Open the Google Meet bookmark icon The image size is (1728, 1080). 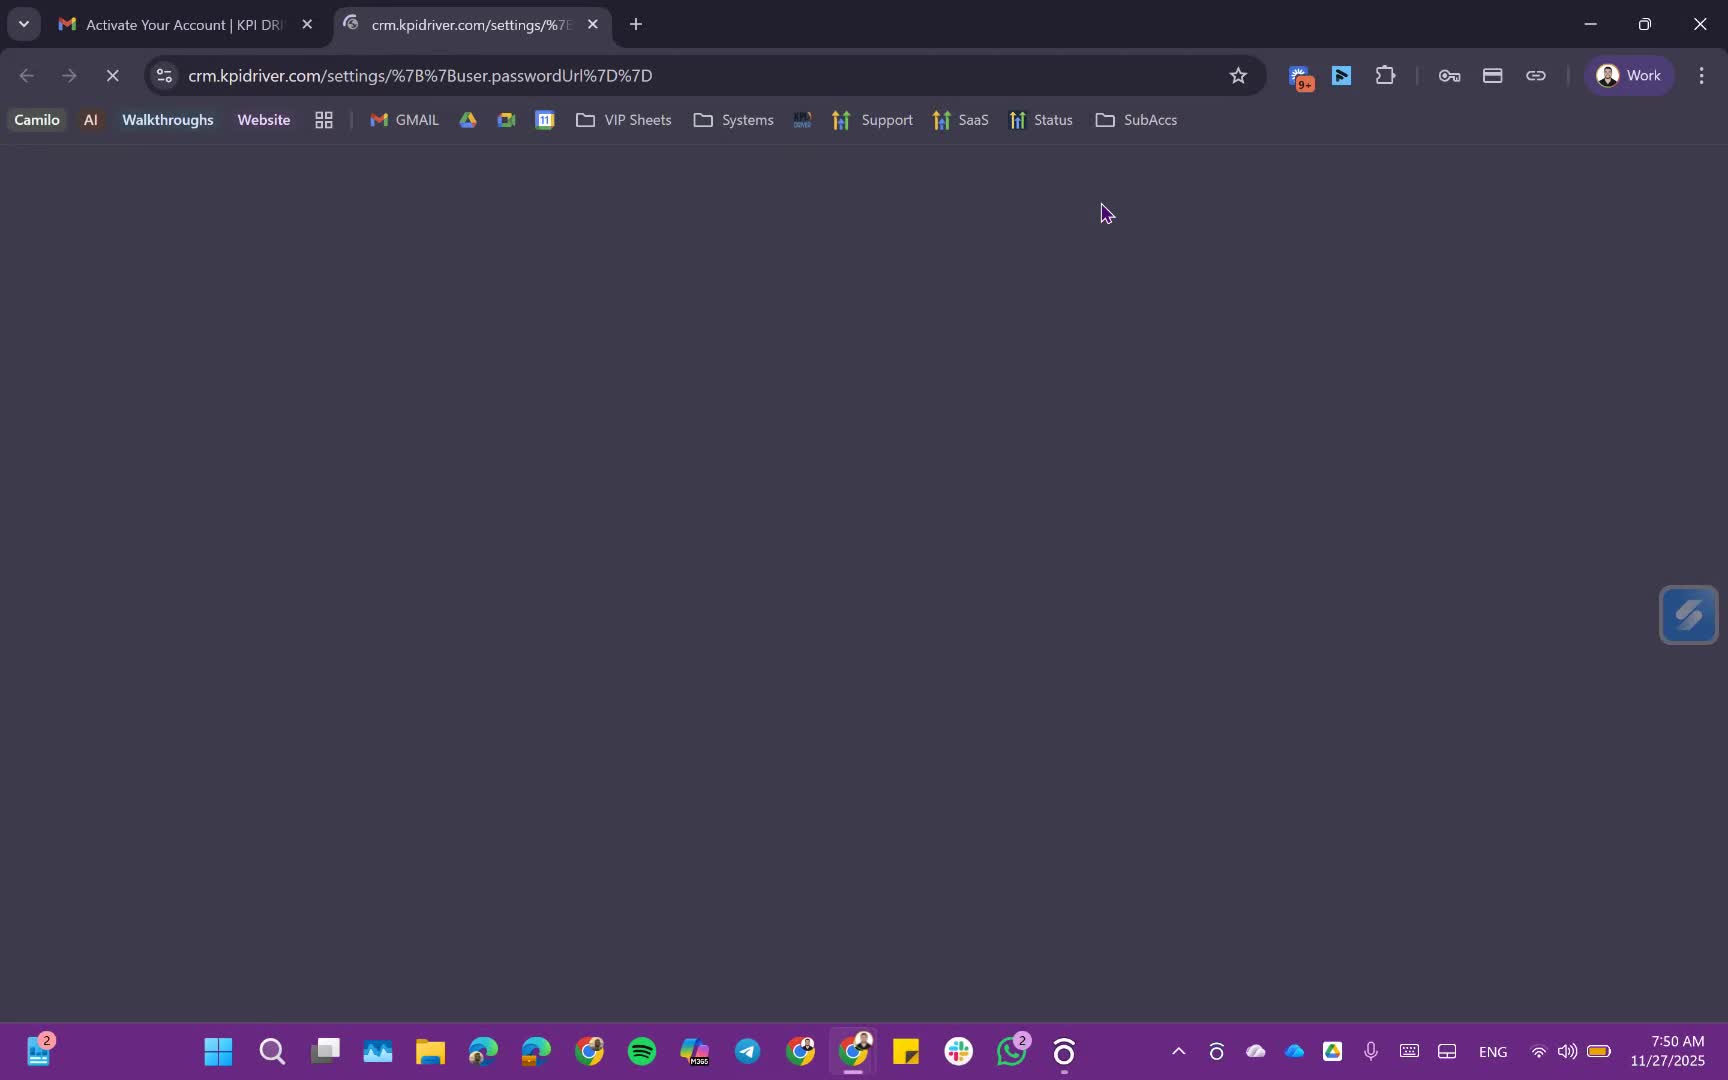[506, 120]
